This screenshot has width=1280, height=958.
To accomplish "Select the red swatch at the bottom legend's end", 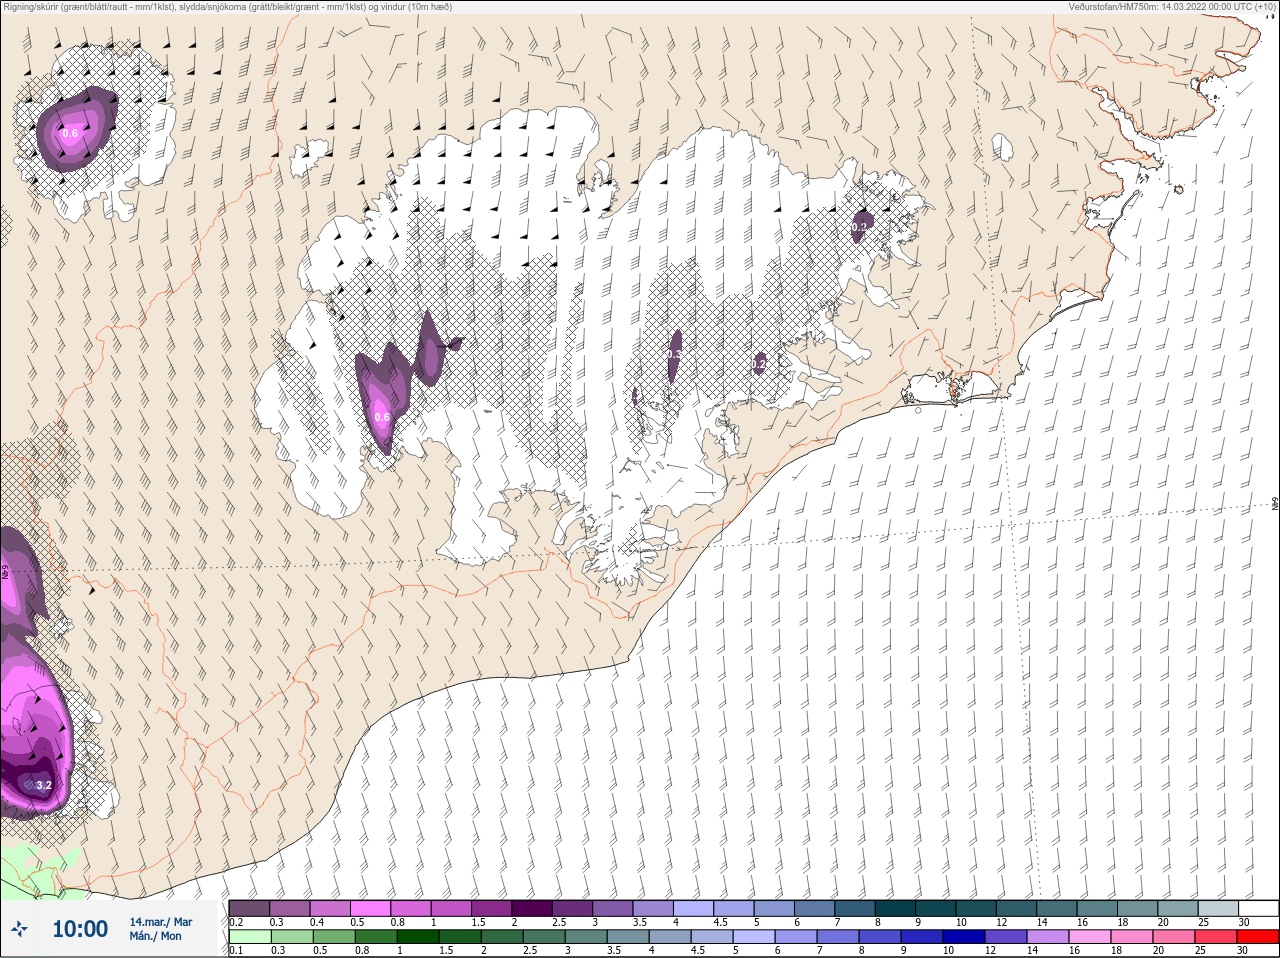I will coord(1258,938).
